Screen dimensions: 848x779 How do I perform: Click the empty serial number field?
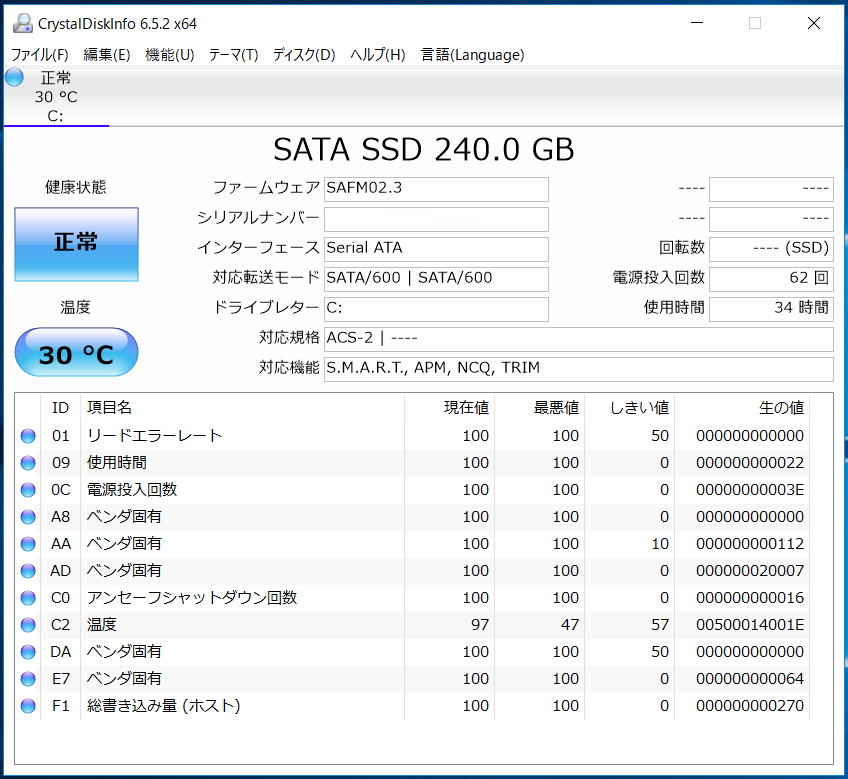click(x=436, y=219)
